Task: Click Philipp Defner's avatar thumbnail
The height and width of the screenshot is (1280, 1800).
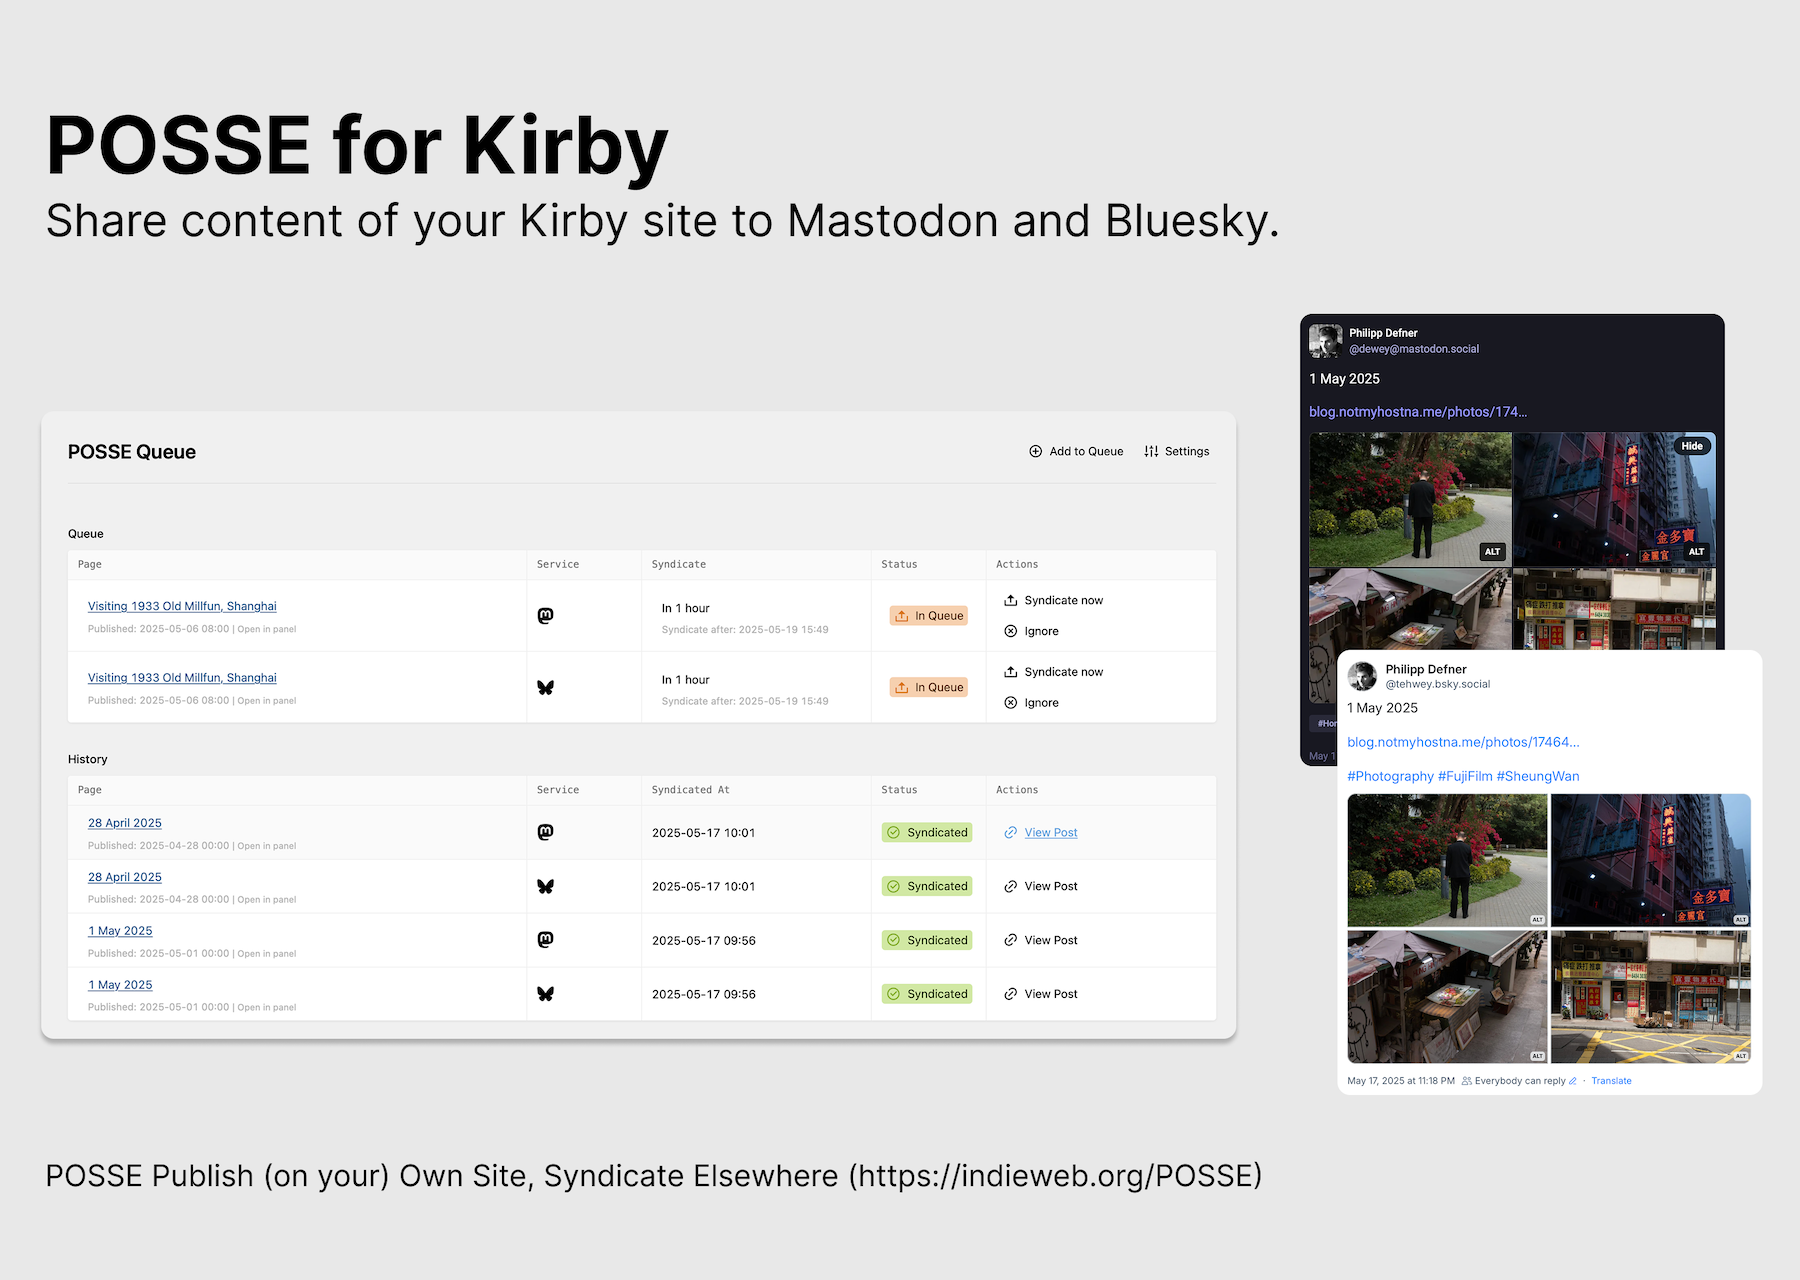Action: 1326,340
